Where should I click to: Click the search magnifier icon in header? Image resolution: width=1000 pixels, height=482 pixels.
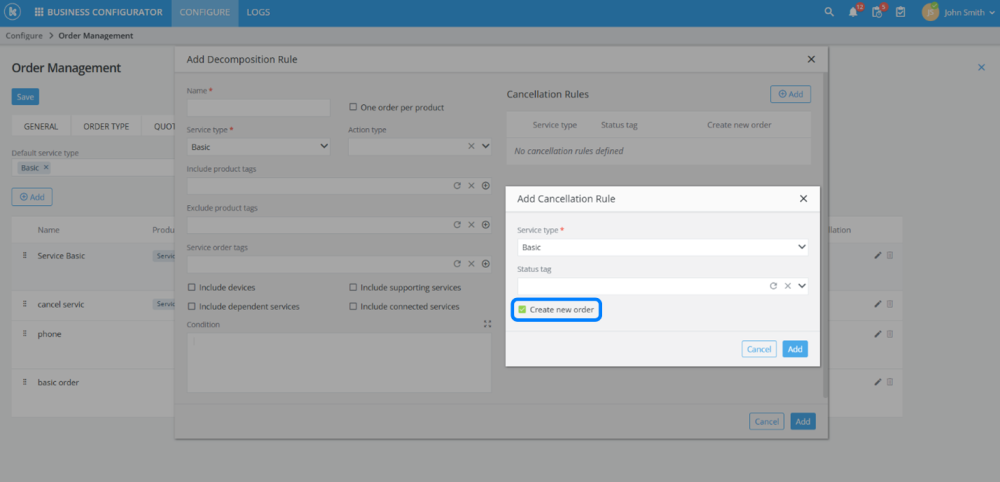828,12
